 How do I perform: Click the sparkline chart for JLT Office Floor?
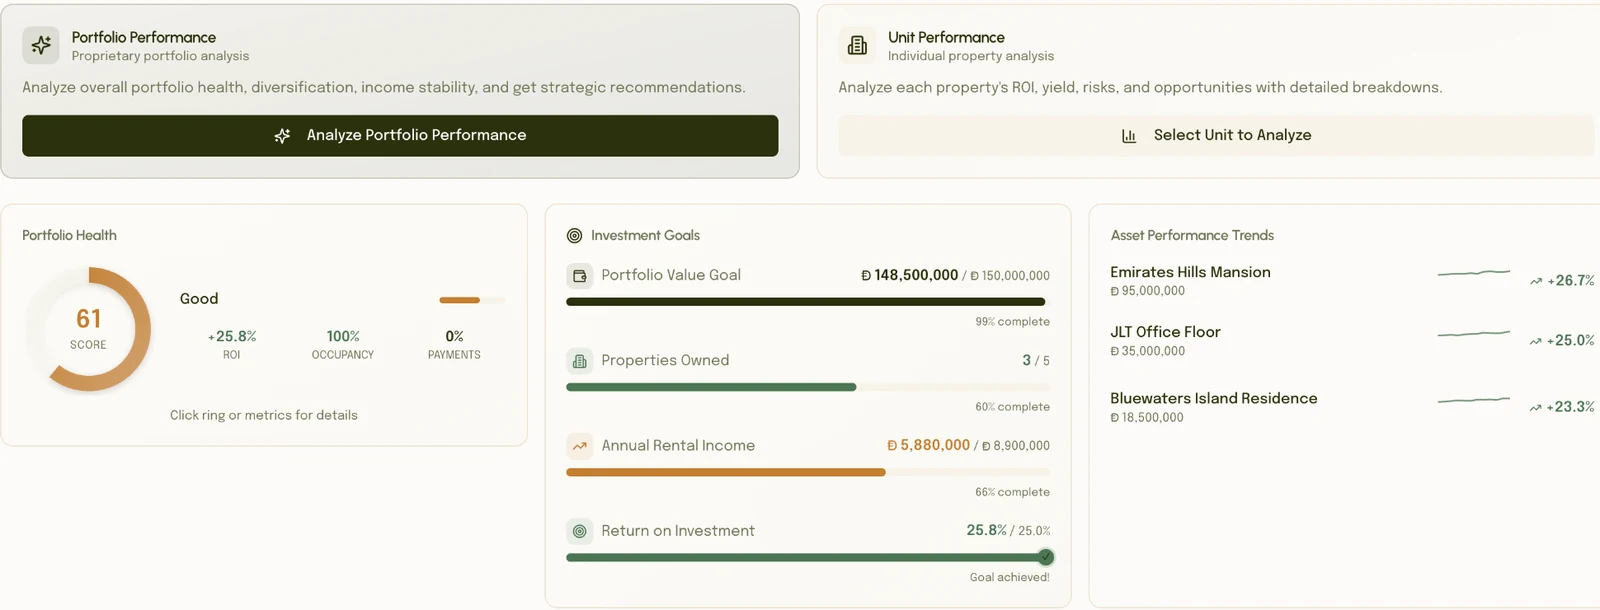click(1474, 333)
